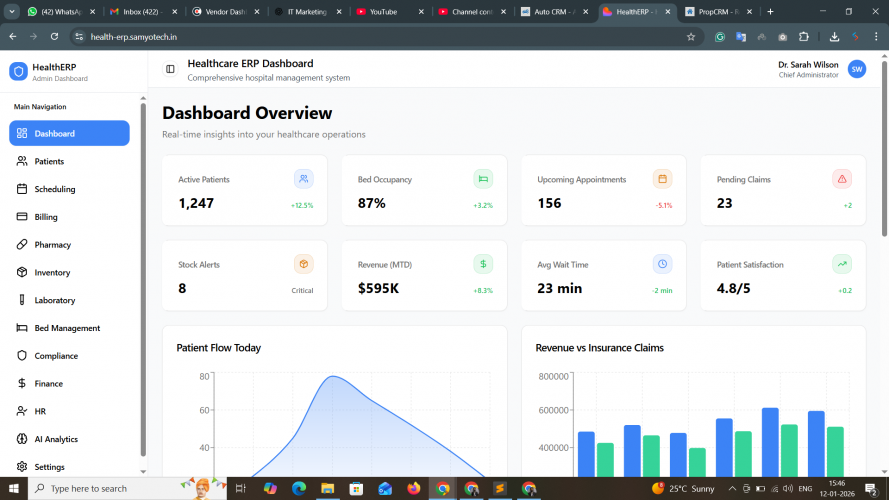
Task: Open the browser extensions puzzle icon
Action: pyautogui.click(x=803, y=37)
